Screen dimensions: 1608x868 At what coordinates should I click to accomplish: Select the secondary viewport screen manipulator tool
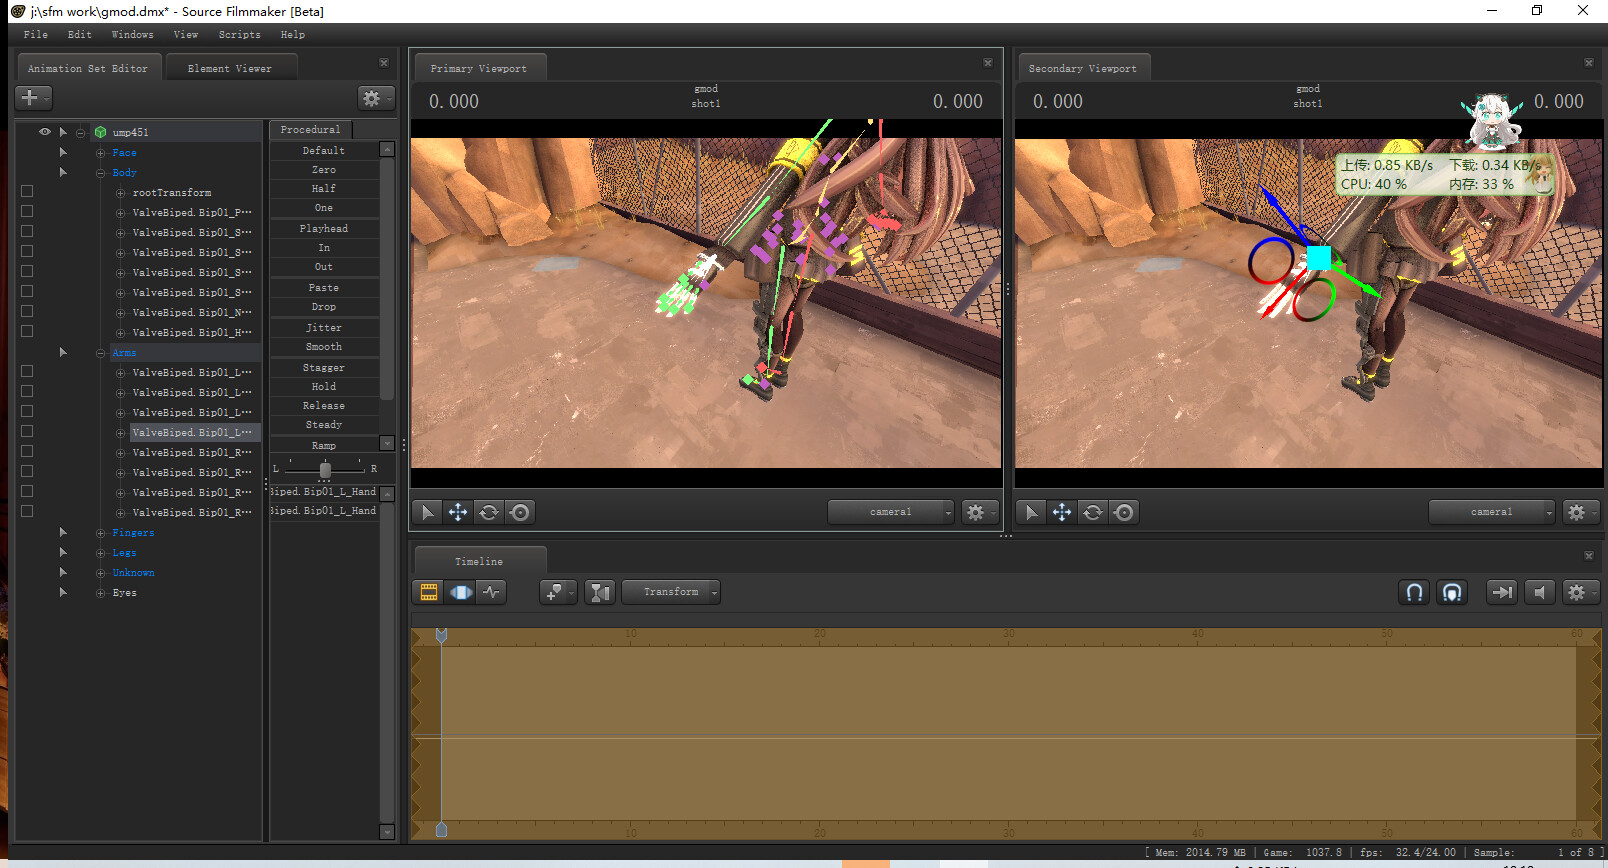pyautogui.click(x=1124, y=512)
